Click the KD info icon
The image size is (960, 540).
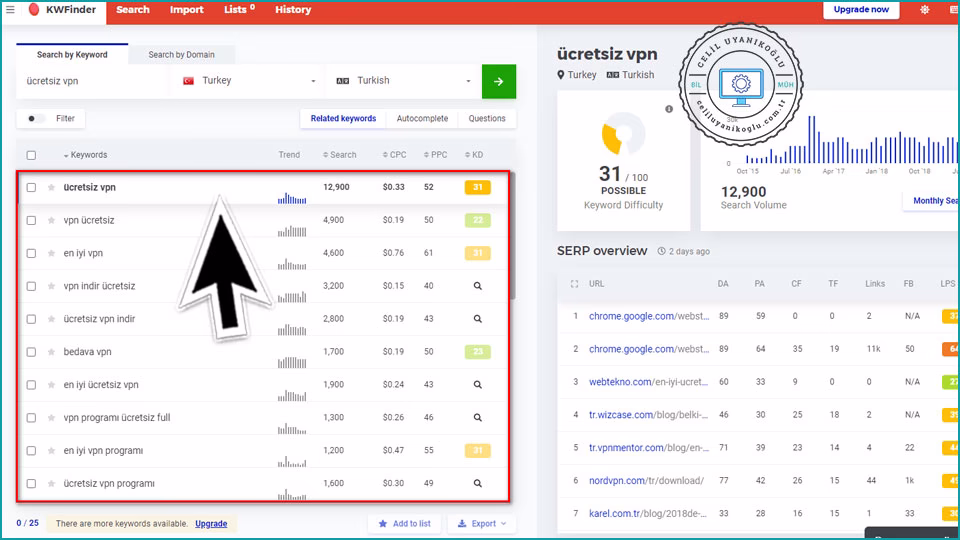pyautogui.click(x=669, y=109)
